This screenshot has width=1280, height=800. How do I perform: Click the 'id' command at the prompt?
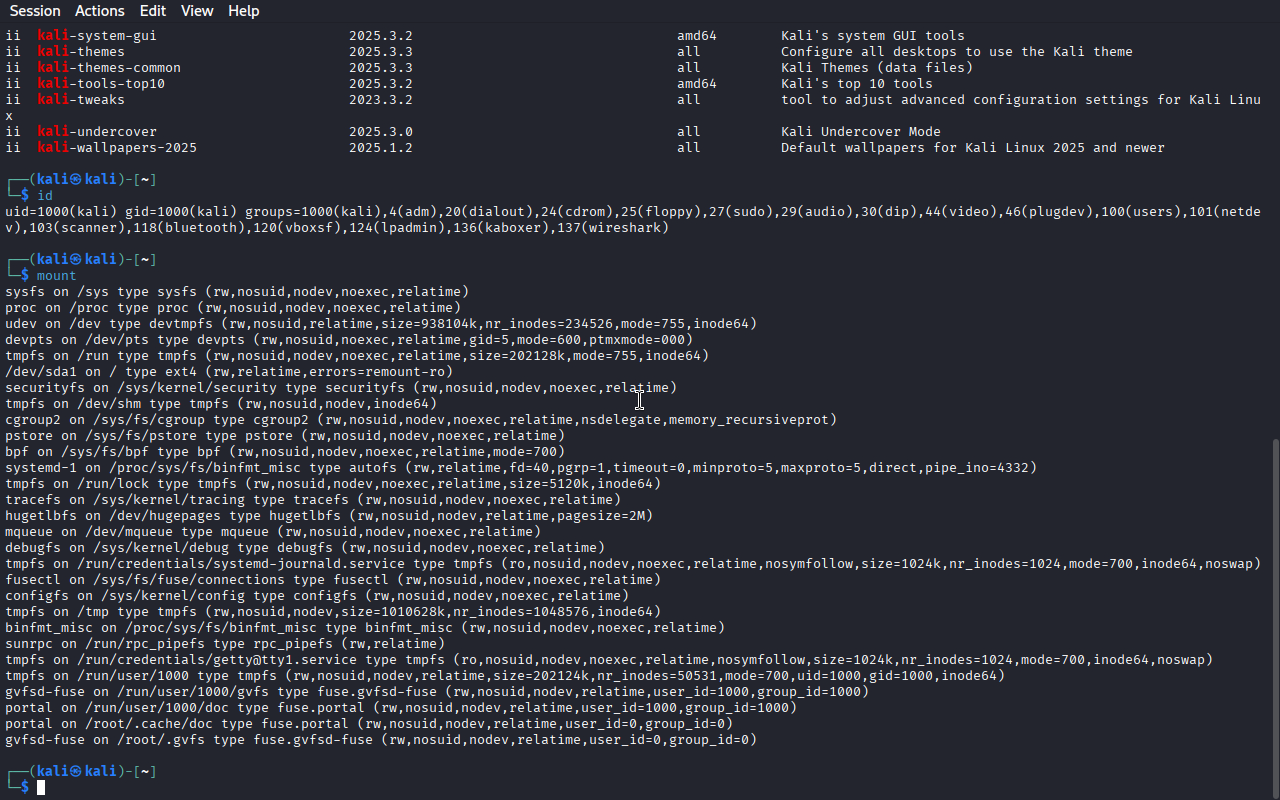pos(45,196)
